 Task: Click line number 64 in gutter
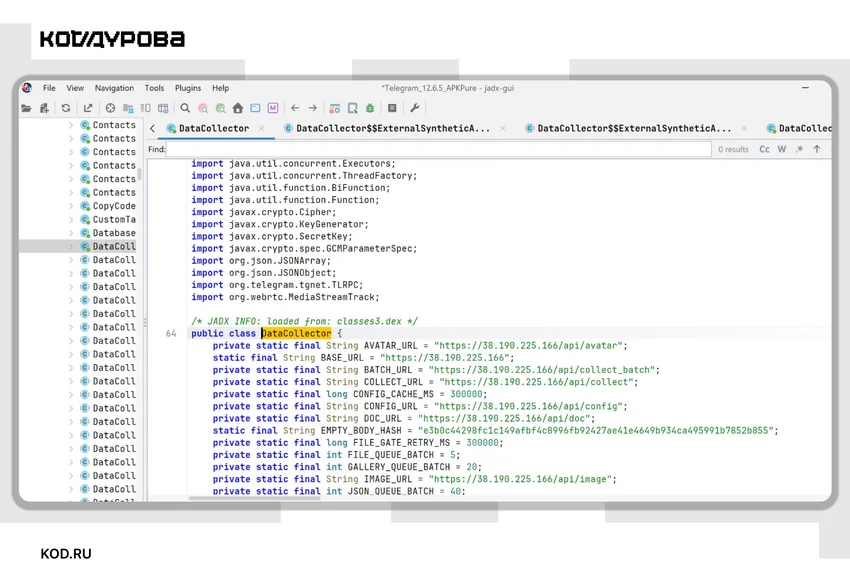tap(171, 333)
